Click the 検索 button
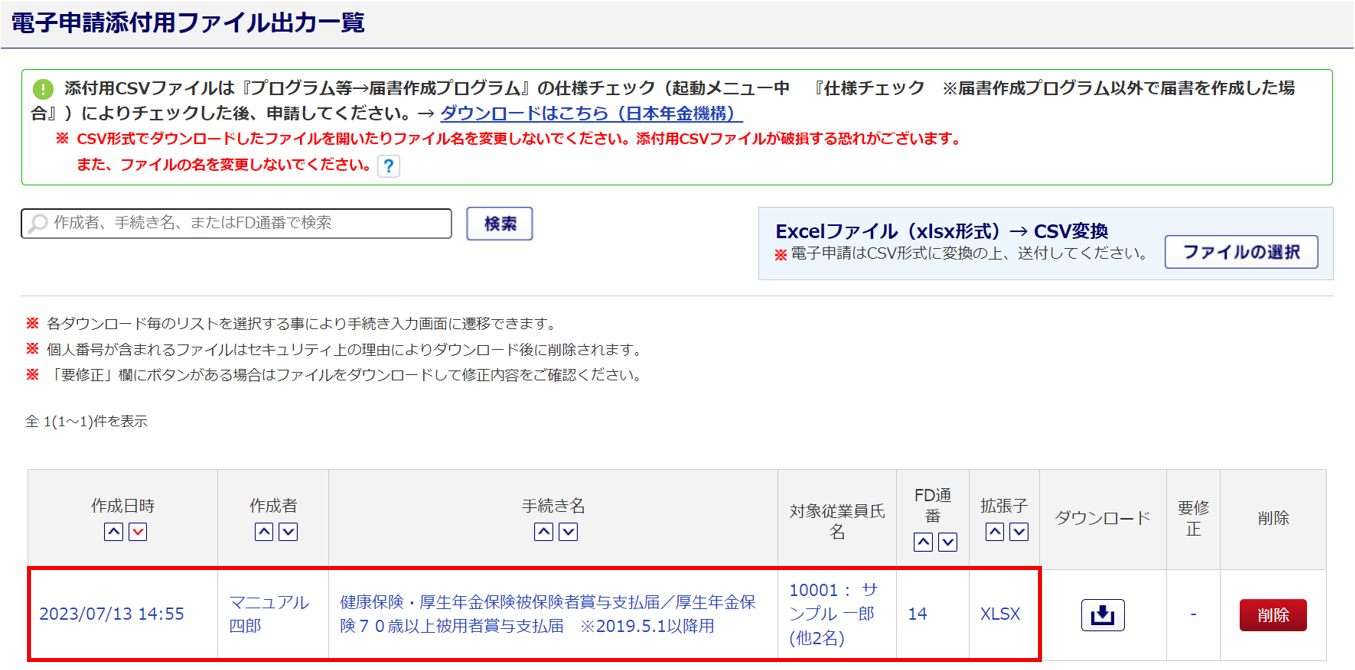Image resolution: width=1355 pixels, height=670 pixels. (500, 224)
